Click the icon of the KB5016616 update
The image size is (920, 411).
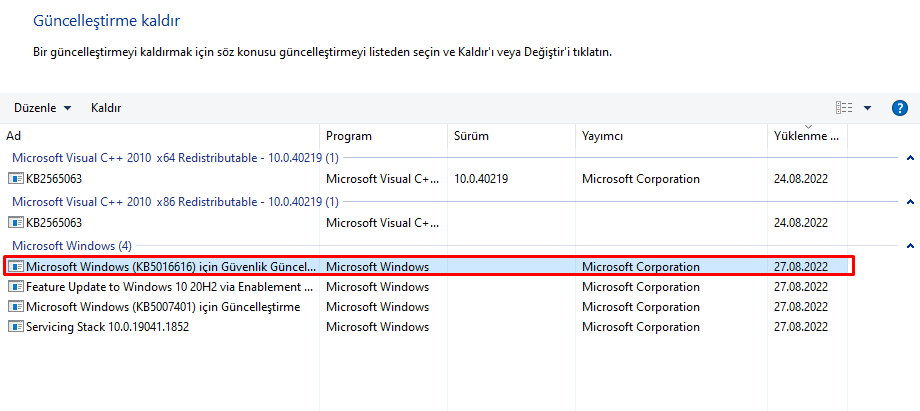pos(16,267)
